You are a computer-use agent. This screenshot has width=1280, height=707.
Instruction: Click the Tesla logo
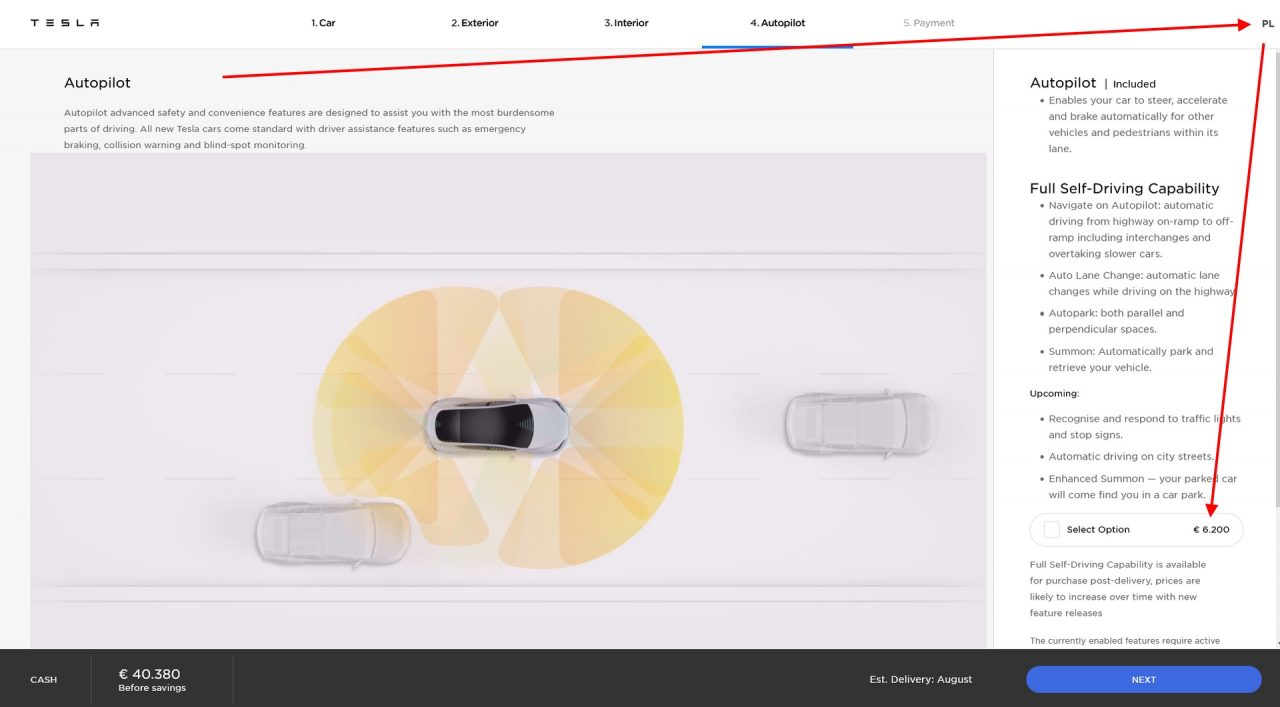64,23
